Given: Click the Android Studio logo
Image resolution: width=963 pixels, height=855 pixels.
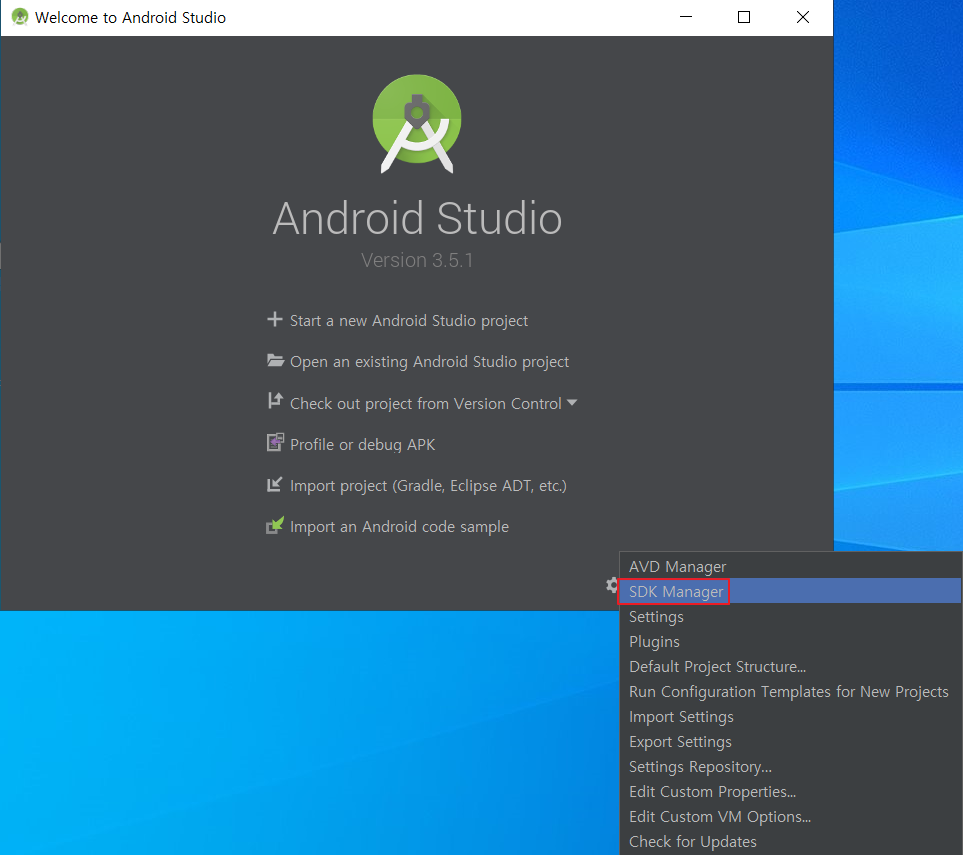Looking at the screenshot, I should click(x=417, y=123).
